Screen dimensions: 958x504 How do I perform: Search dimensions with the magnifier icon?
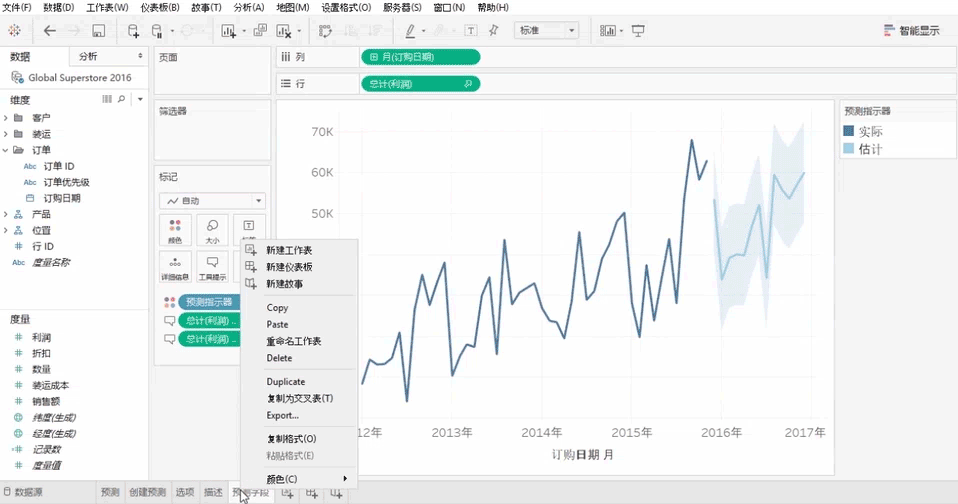click(x=122, y=100)
